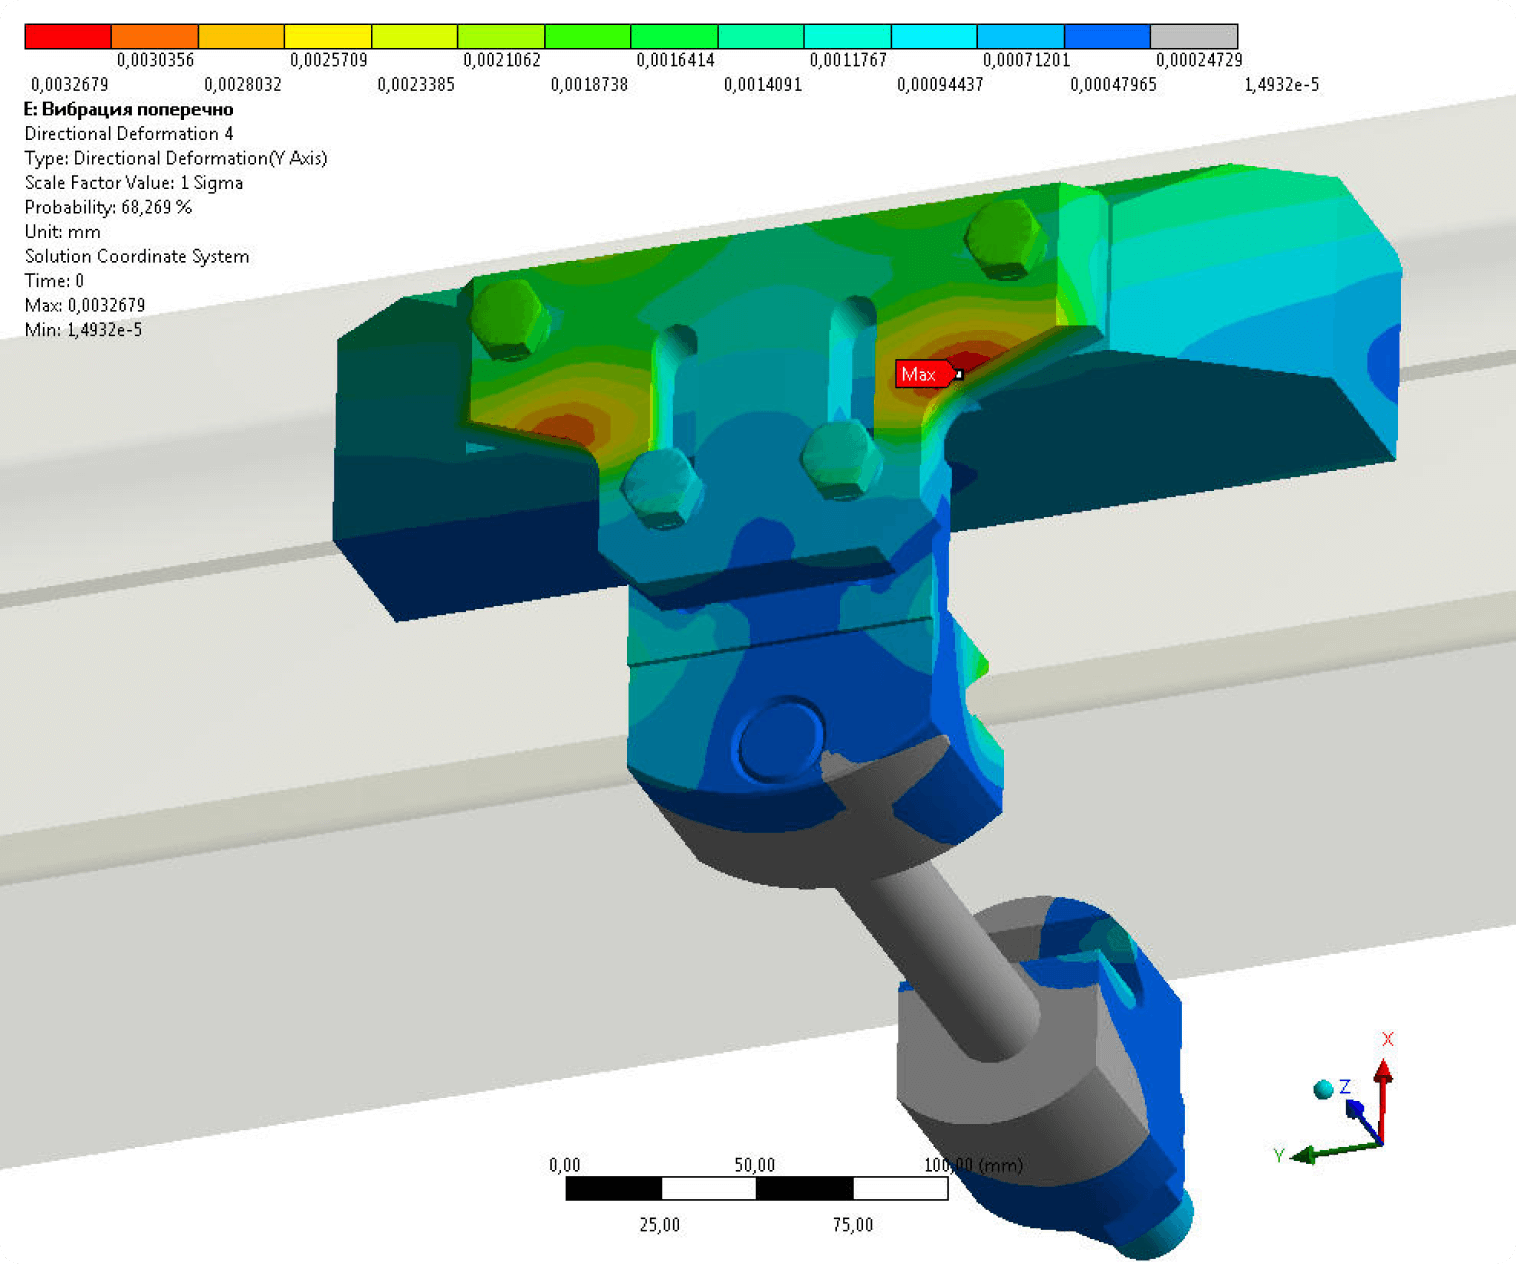Click the legend value 0,0021062
The image size is (1516, 1264).
pos(502,60)
